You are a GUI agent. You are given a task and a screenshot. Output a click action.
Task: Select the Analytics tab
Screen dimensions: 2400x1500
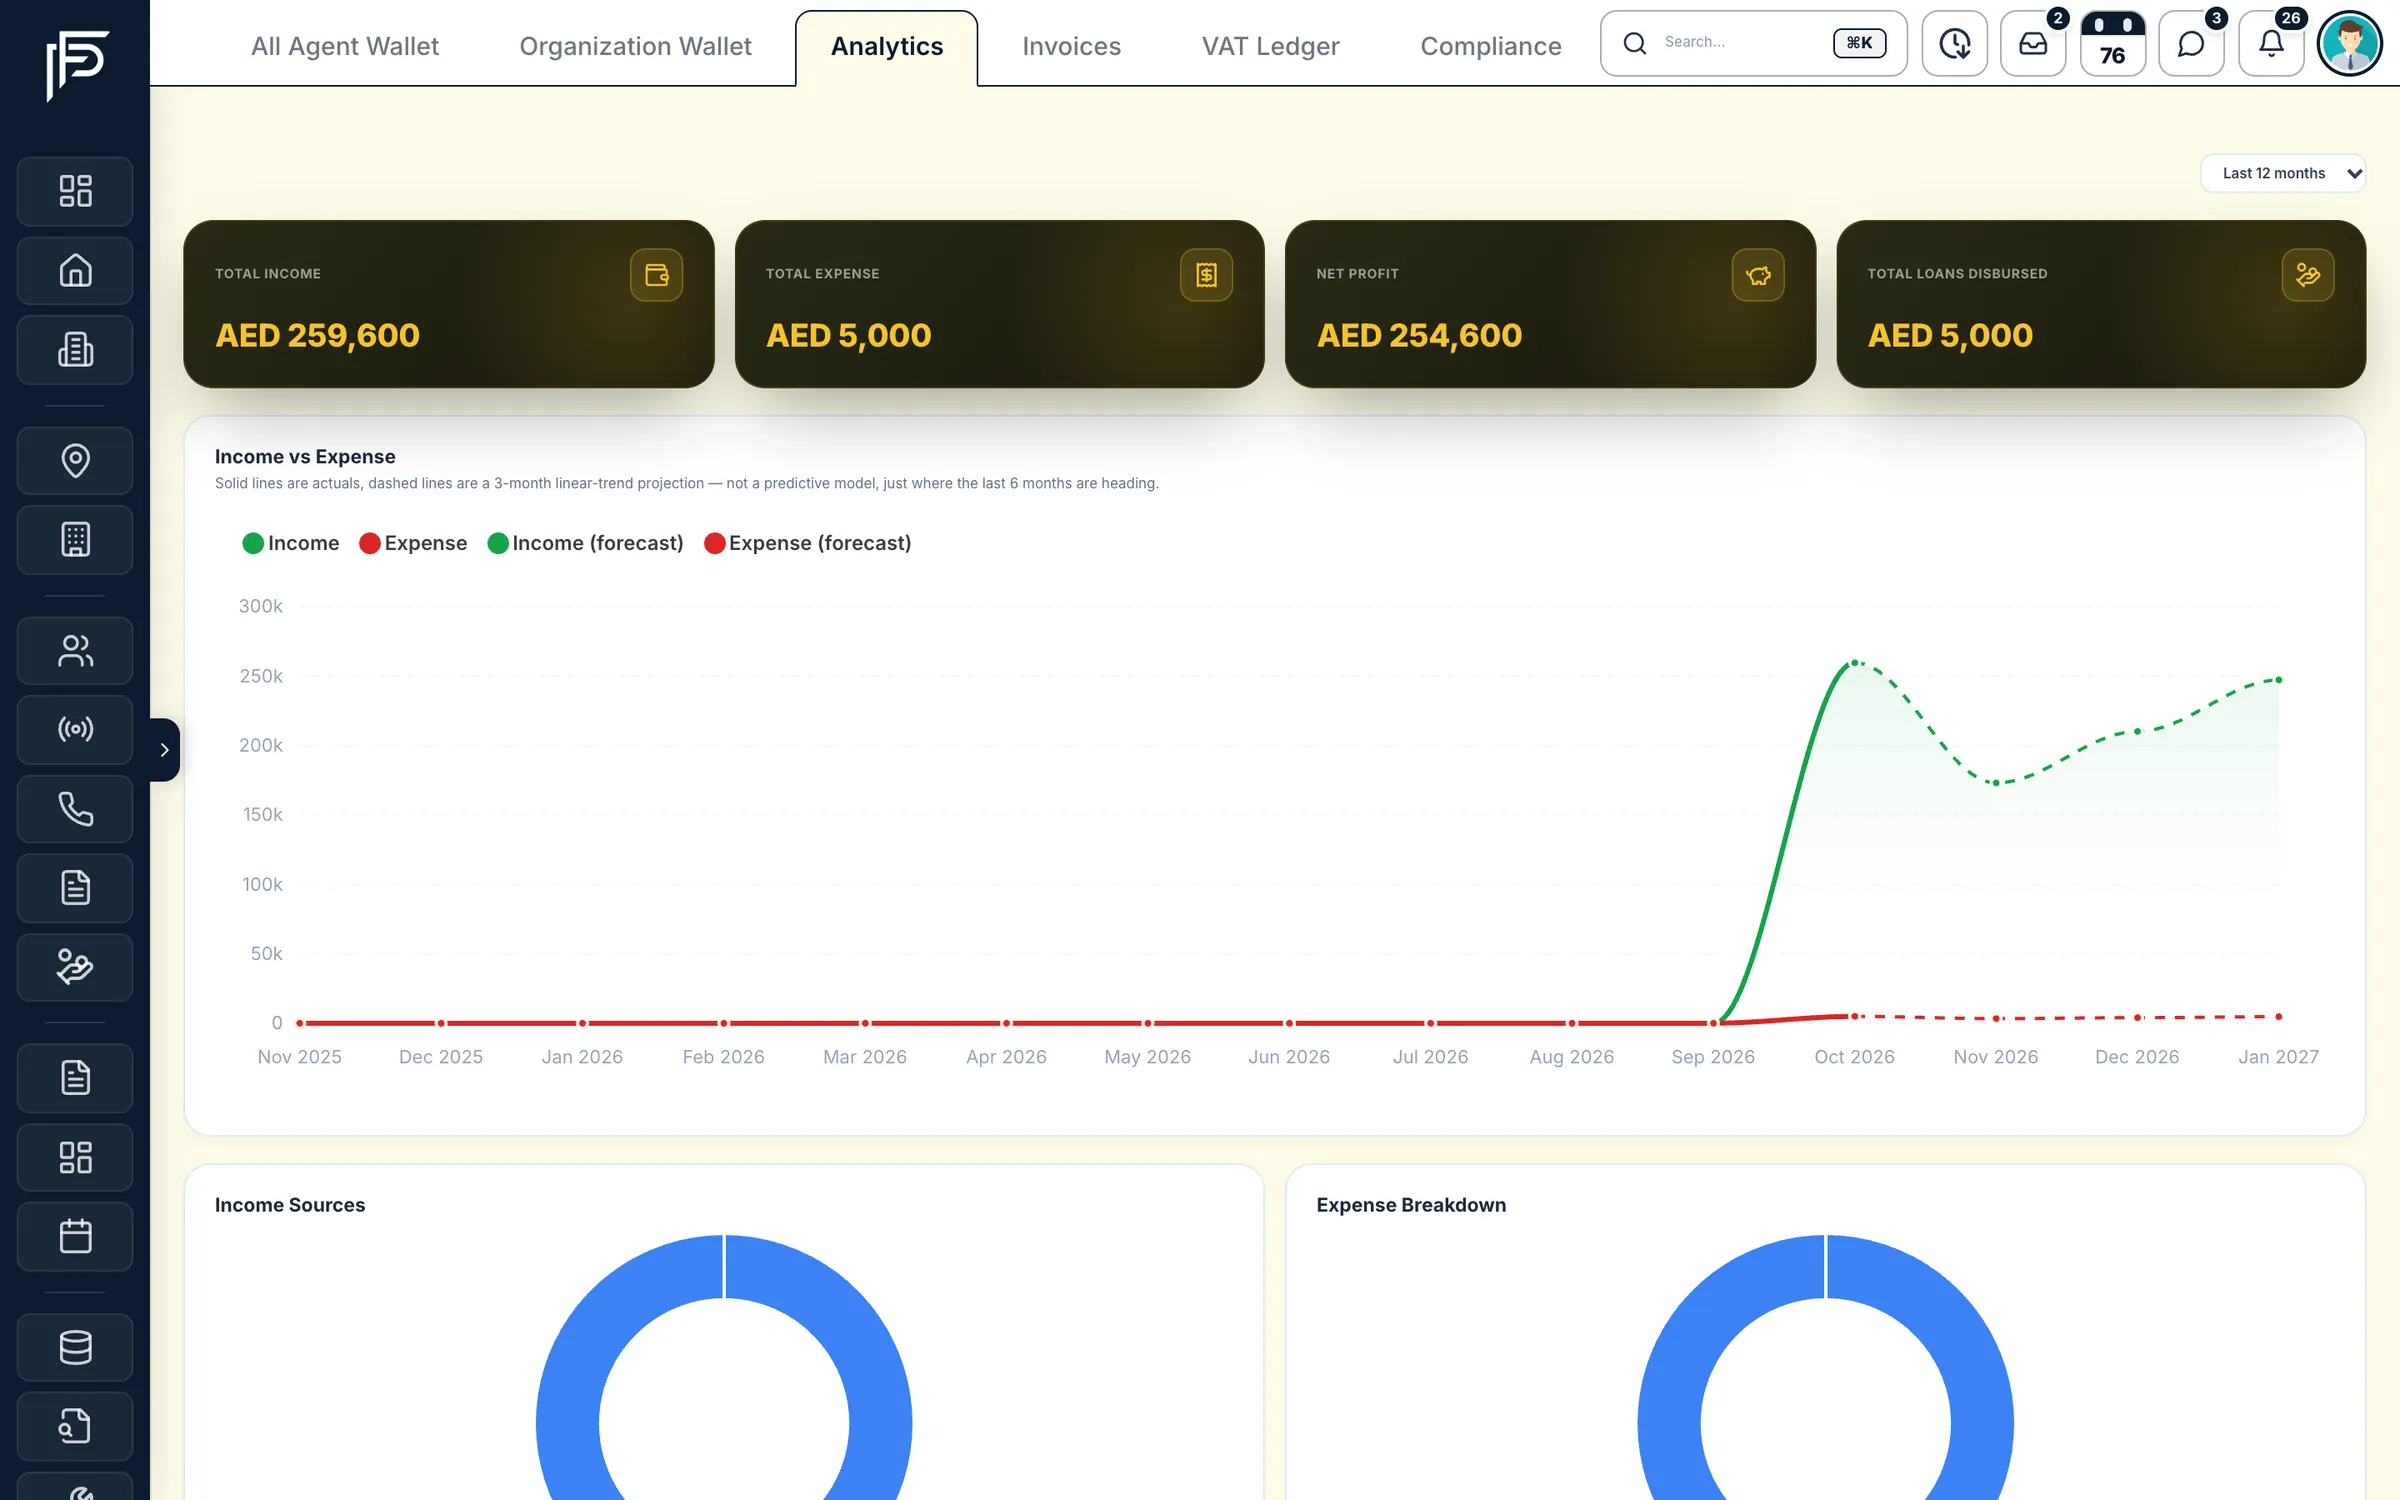[x=887, y=46]
